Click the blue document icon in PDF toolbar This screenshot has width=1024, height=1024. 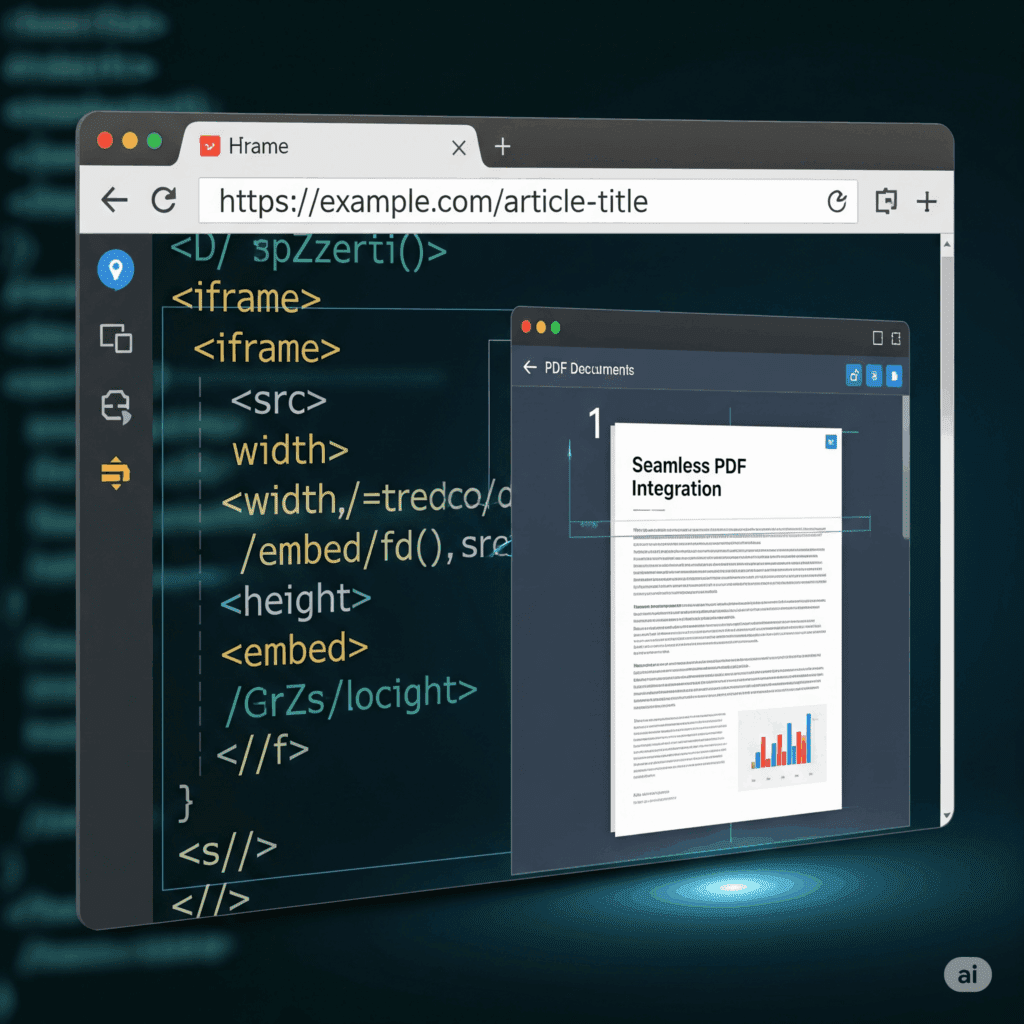tap(894, 375)
